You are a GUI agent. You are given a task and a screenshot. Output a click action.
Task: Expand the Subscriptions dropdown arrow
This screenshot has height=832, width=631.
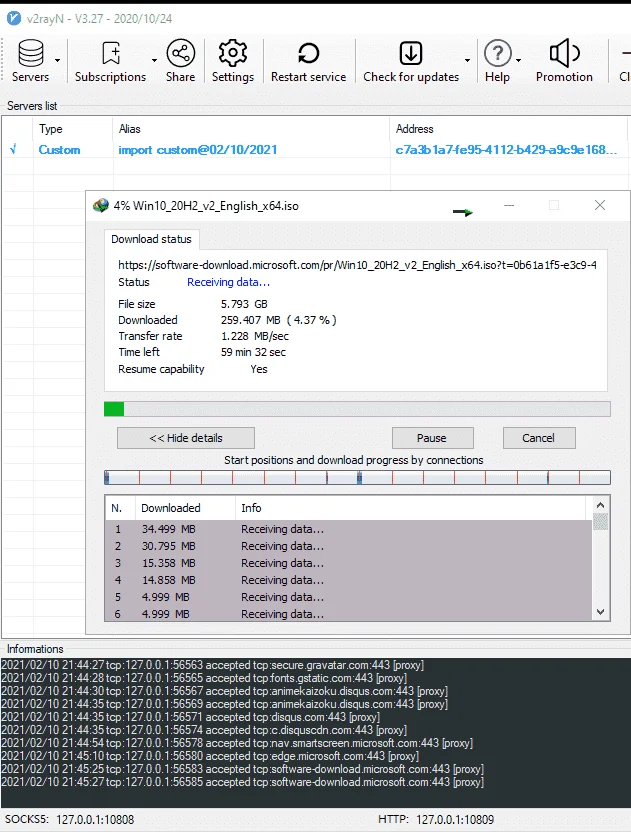coord(154,60)
